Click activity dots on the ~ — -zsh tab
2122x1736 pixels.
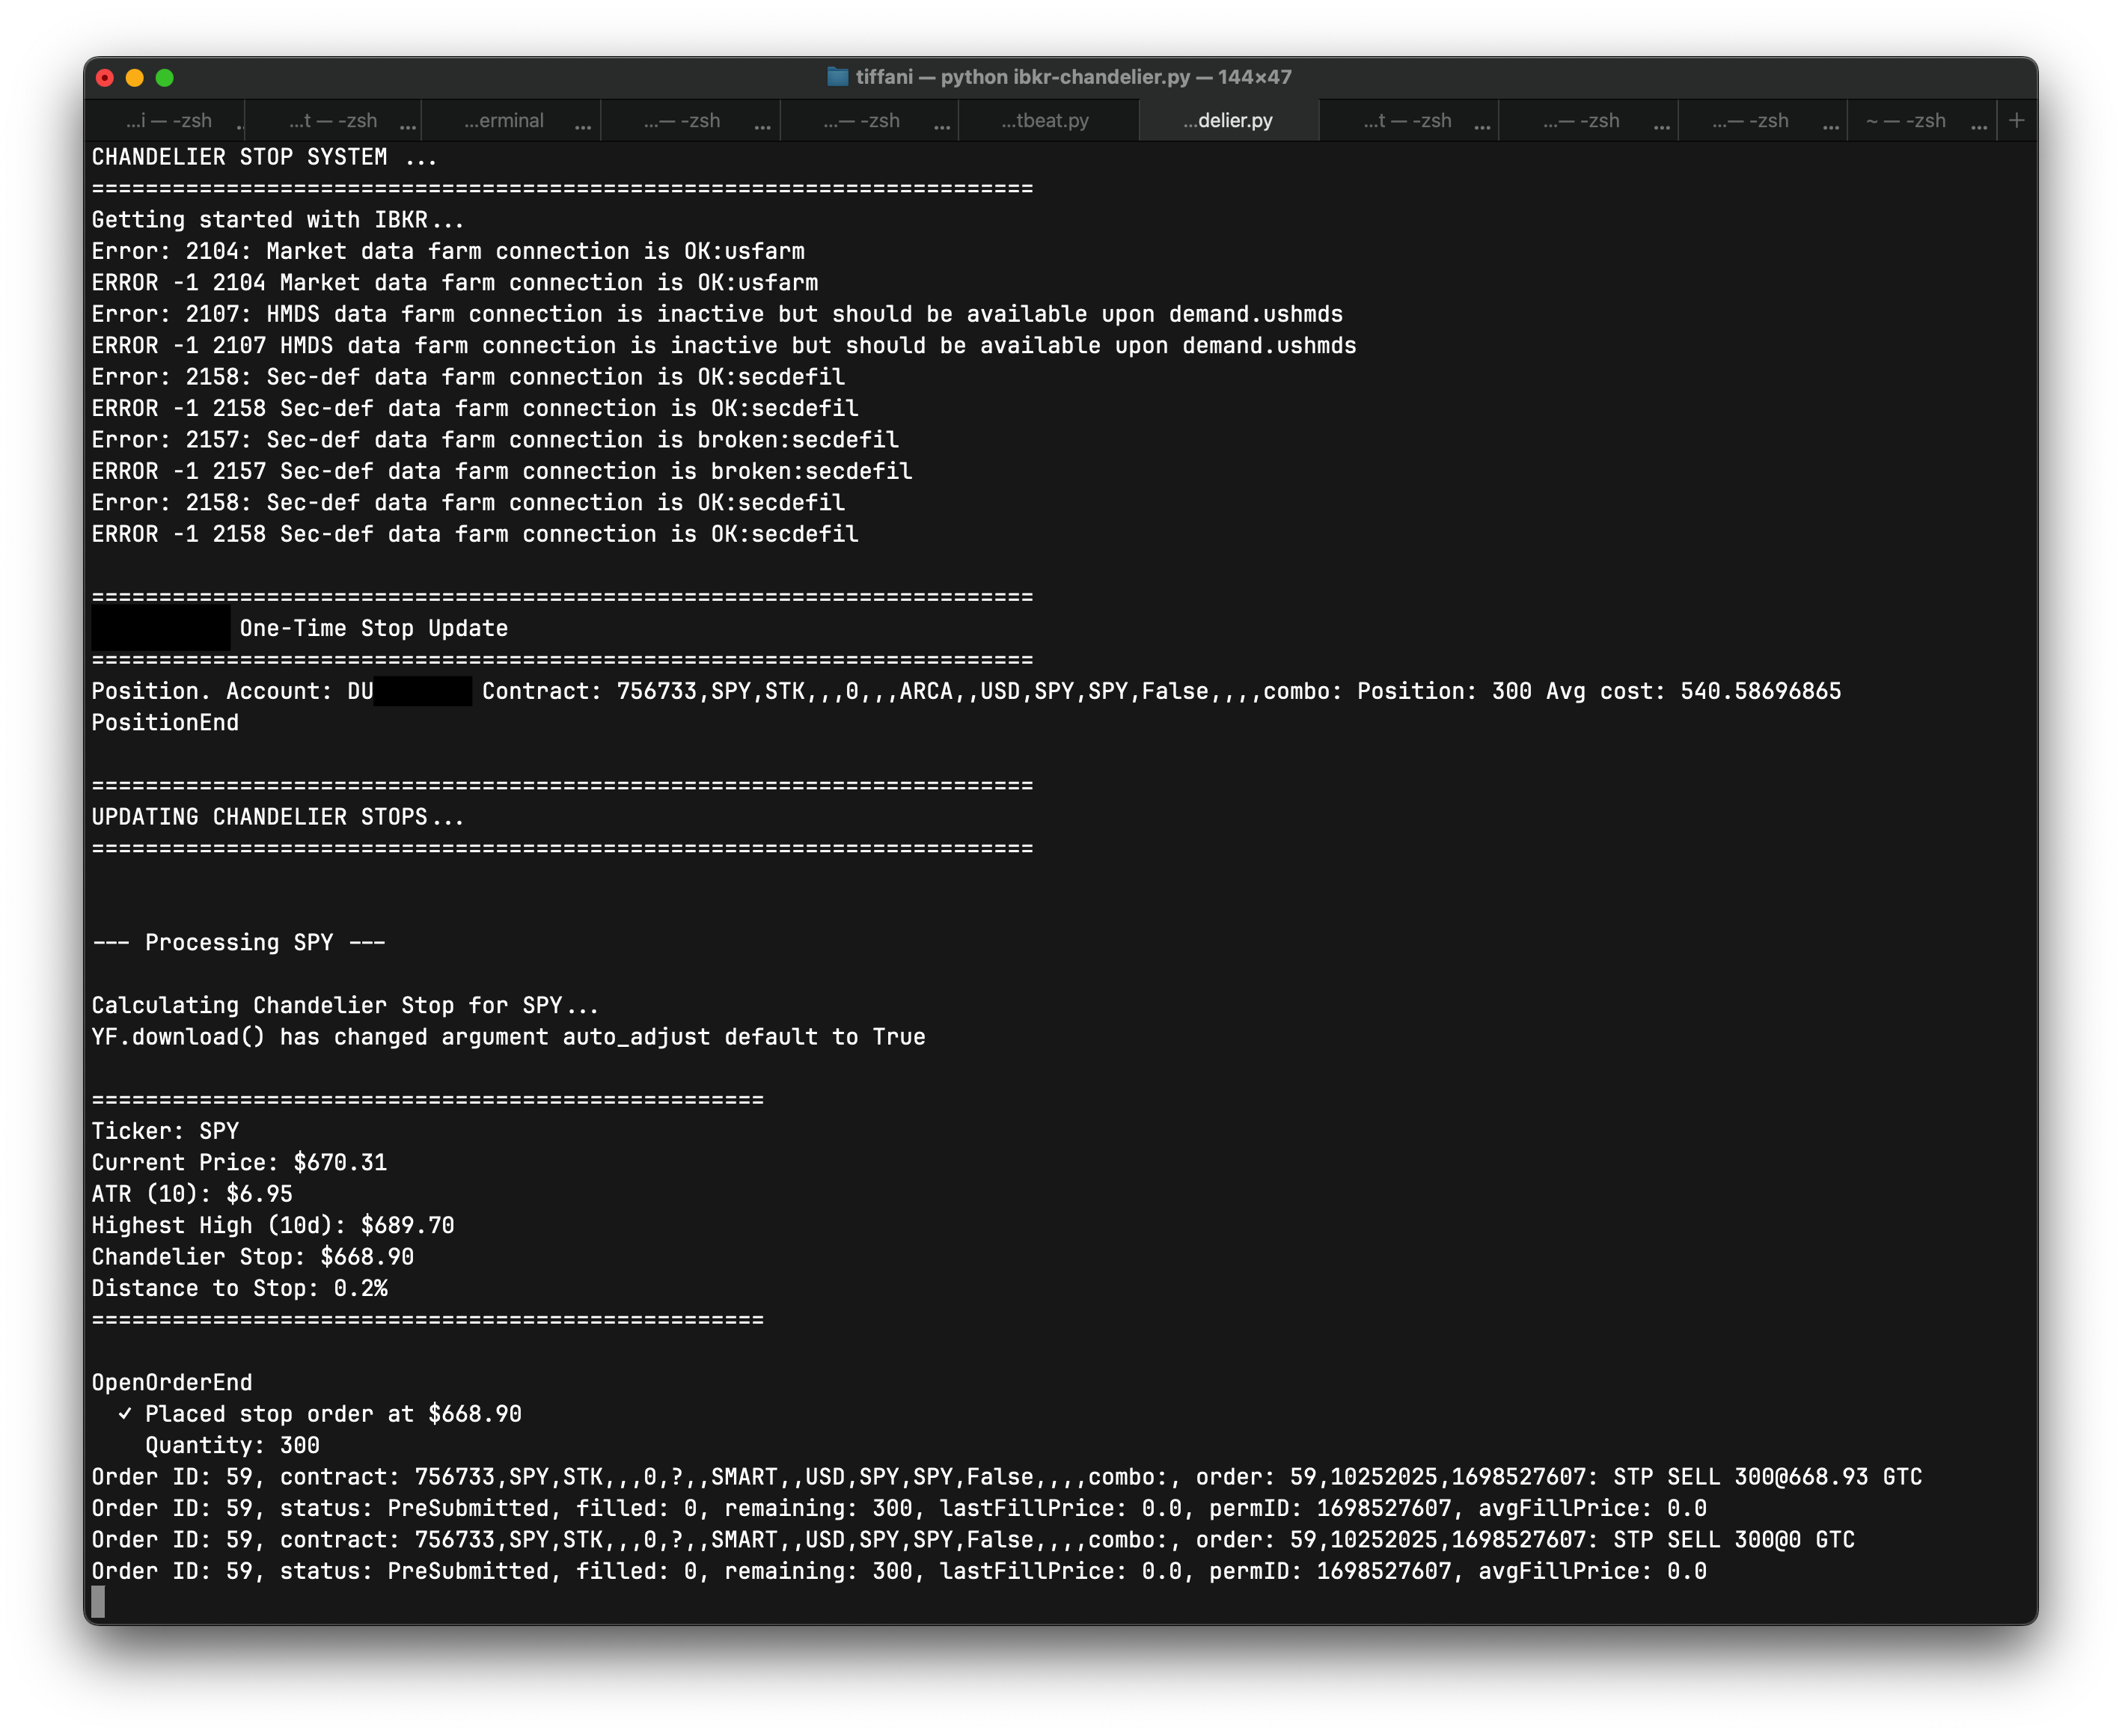click(x=1979, y=127)
